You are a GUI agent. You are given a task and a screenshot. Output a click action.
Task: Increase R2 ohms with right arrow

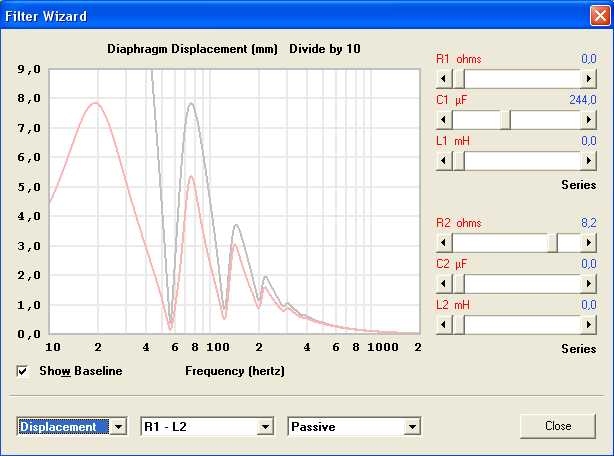[x=589, y=242]
